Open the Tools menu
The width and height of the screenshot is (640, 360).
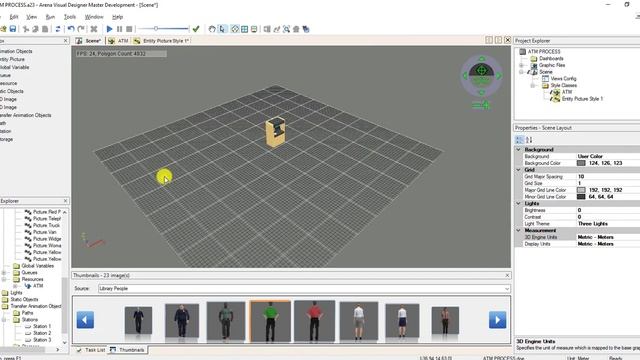pyautogui.click(x=70, y=17)
